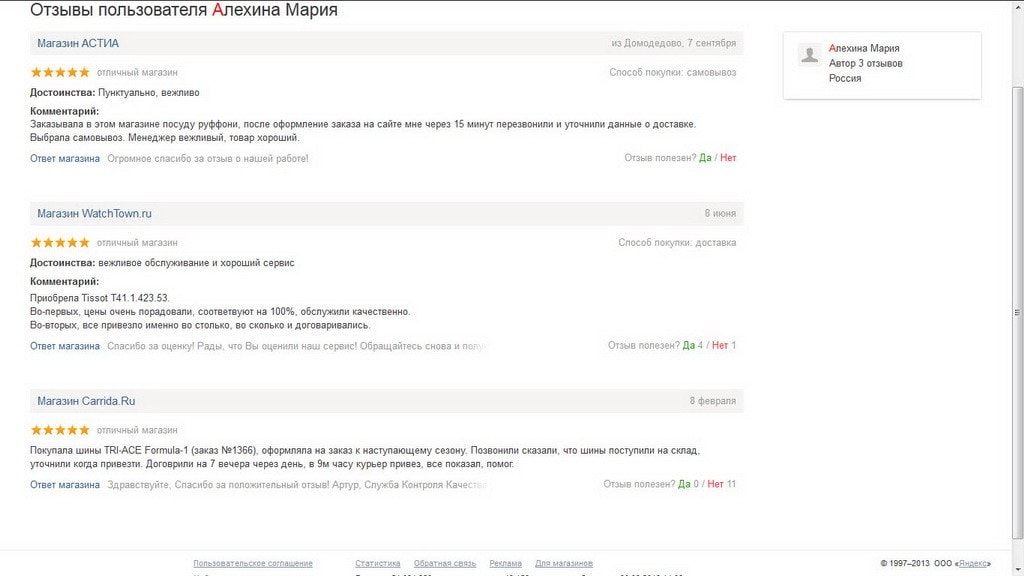Vote Нет on the Carrida.Ru review
This screenshot has width=1024, height=576.
pos(715,484)
